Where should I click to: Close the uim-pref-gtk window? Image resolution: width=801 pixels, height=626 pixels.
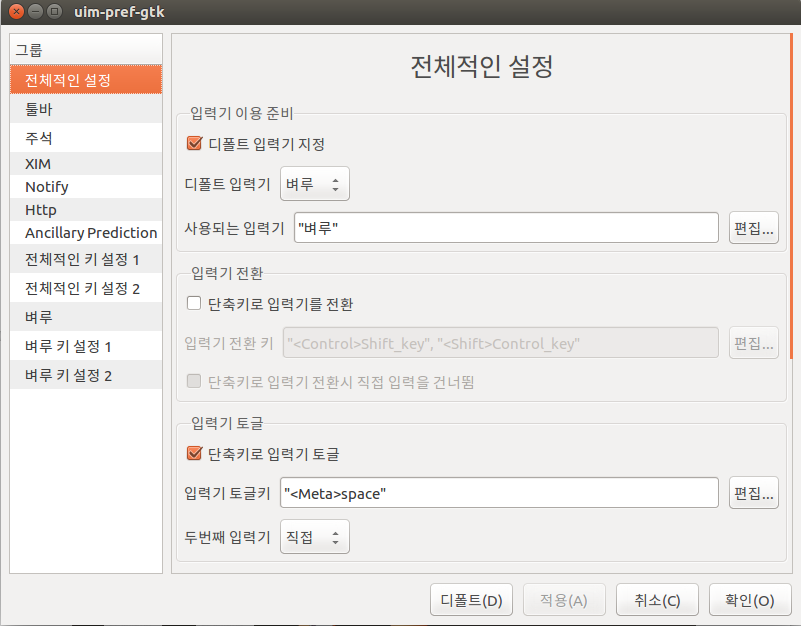click(x=16, y=11)
